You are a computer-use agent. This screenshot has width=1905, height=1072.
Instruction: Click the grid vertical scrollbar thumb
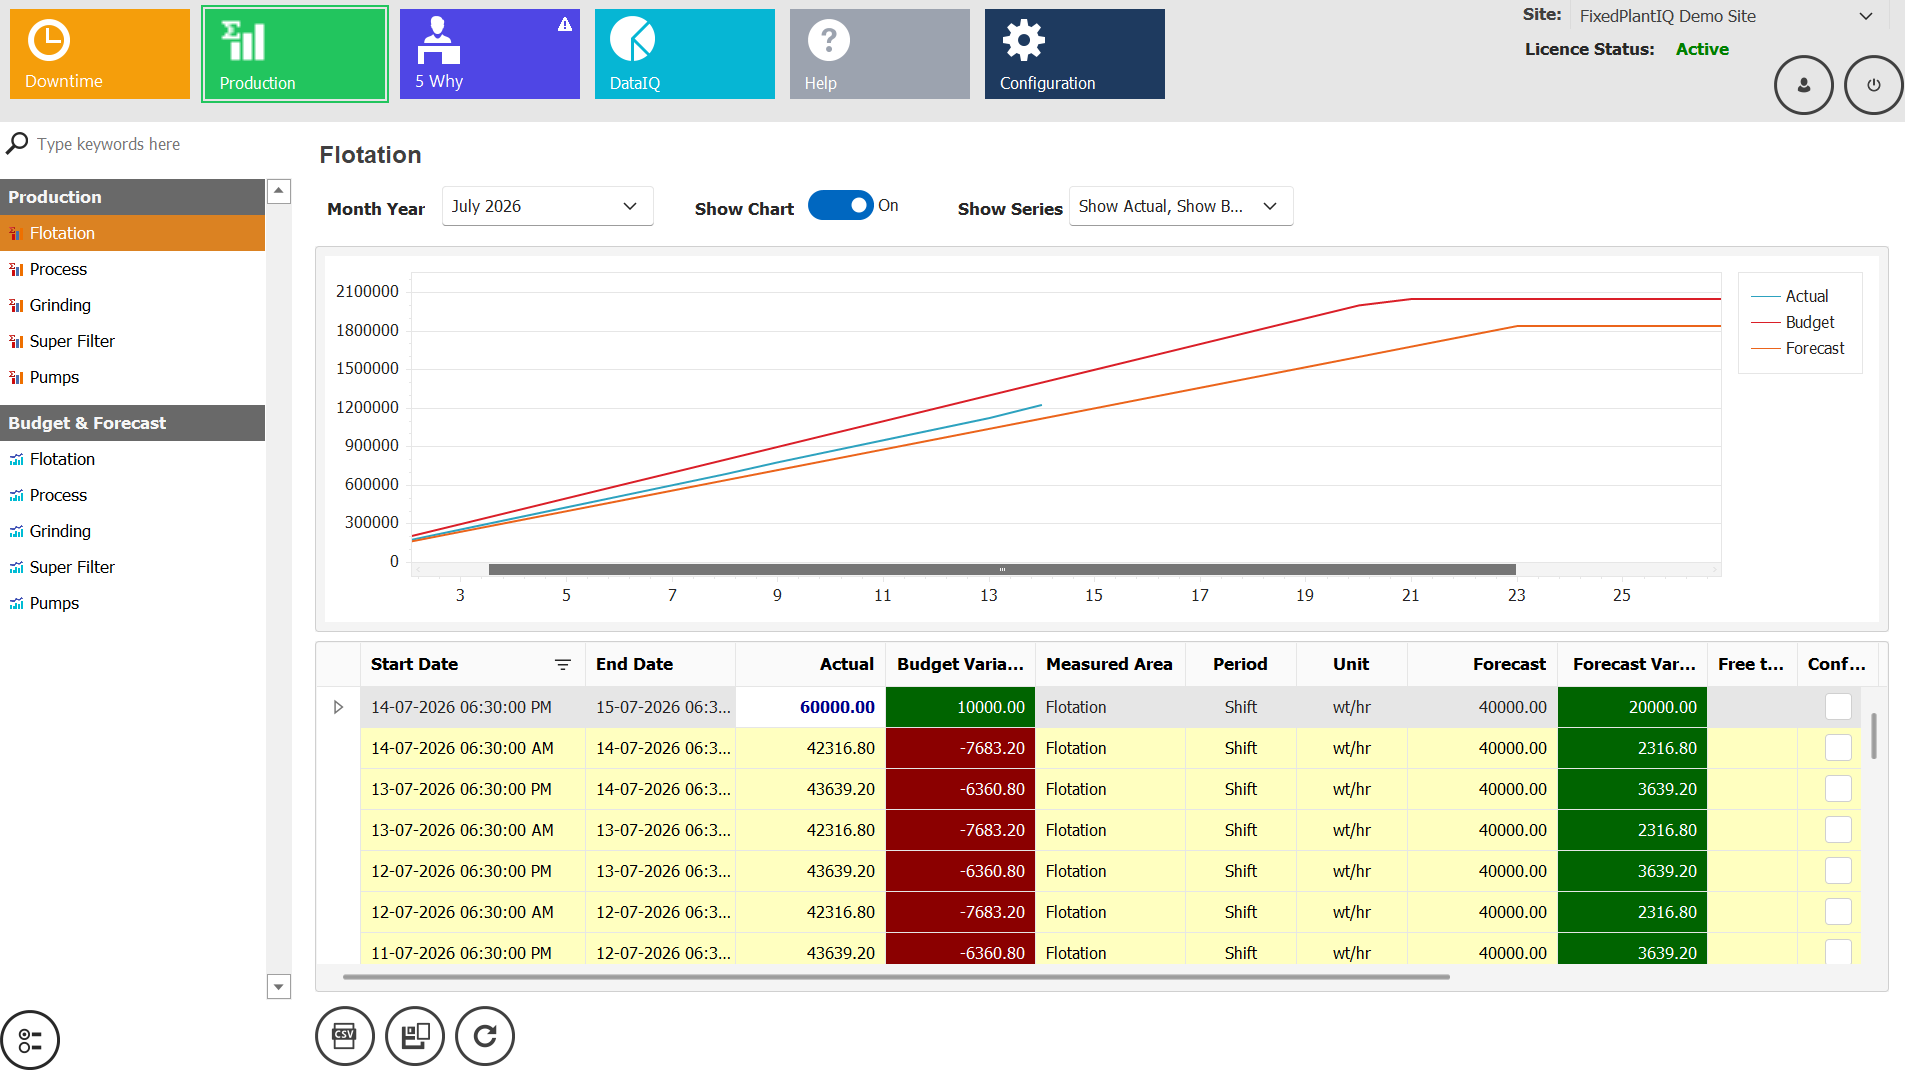click(x=1873, y=736)
